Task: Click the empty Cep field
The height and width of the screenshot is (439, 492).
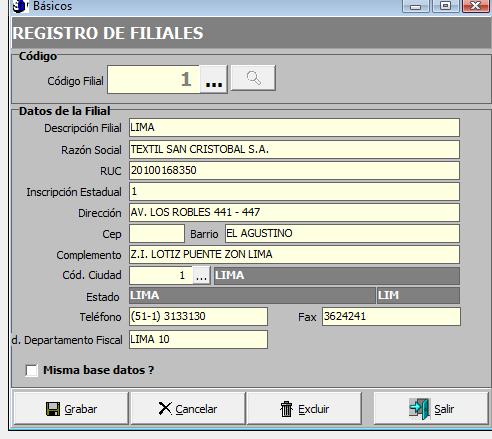Action: 157,233
